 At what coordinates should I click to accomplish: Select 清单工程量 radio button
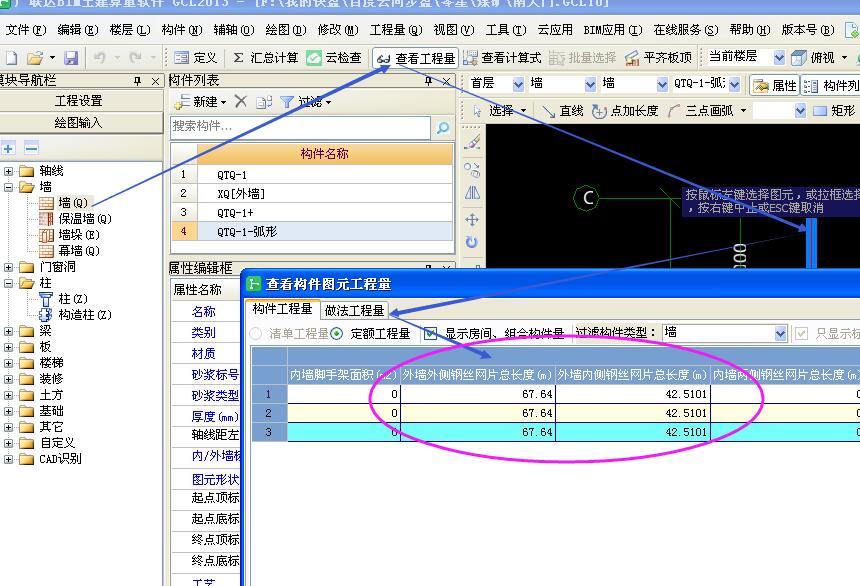[x=256, y=333]
